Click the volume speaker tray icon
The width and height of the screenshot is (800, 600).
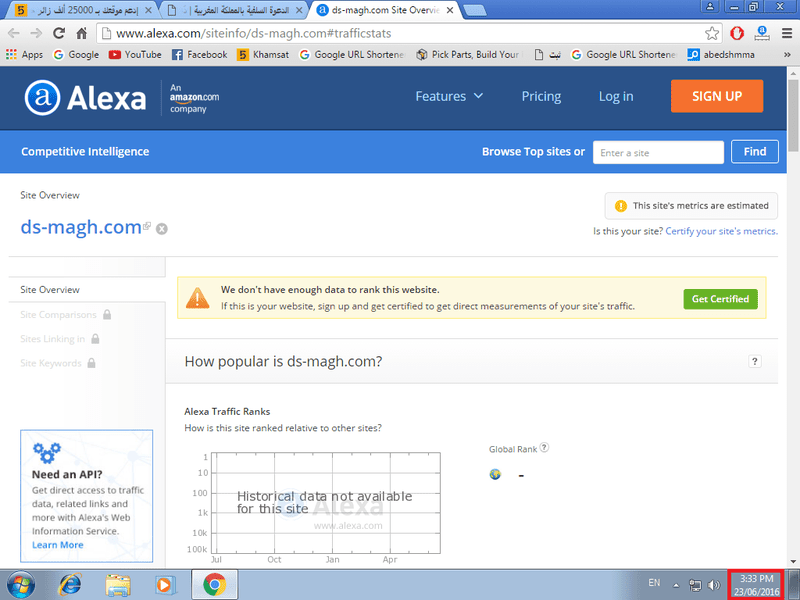714,585
